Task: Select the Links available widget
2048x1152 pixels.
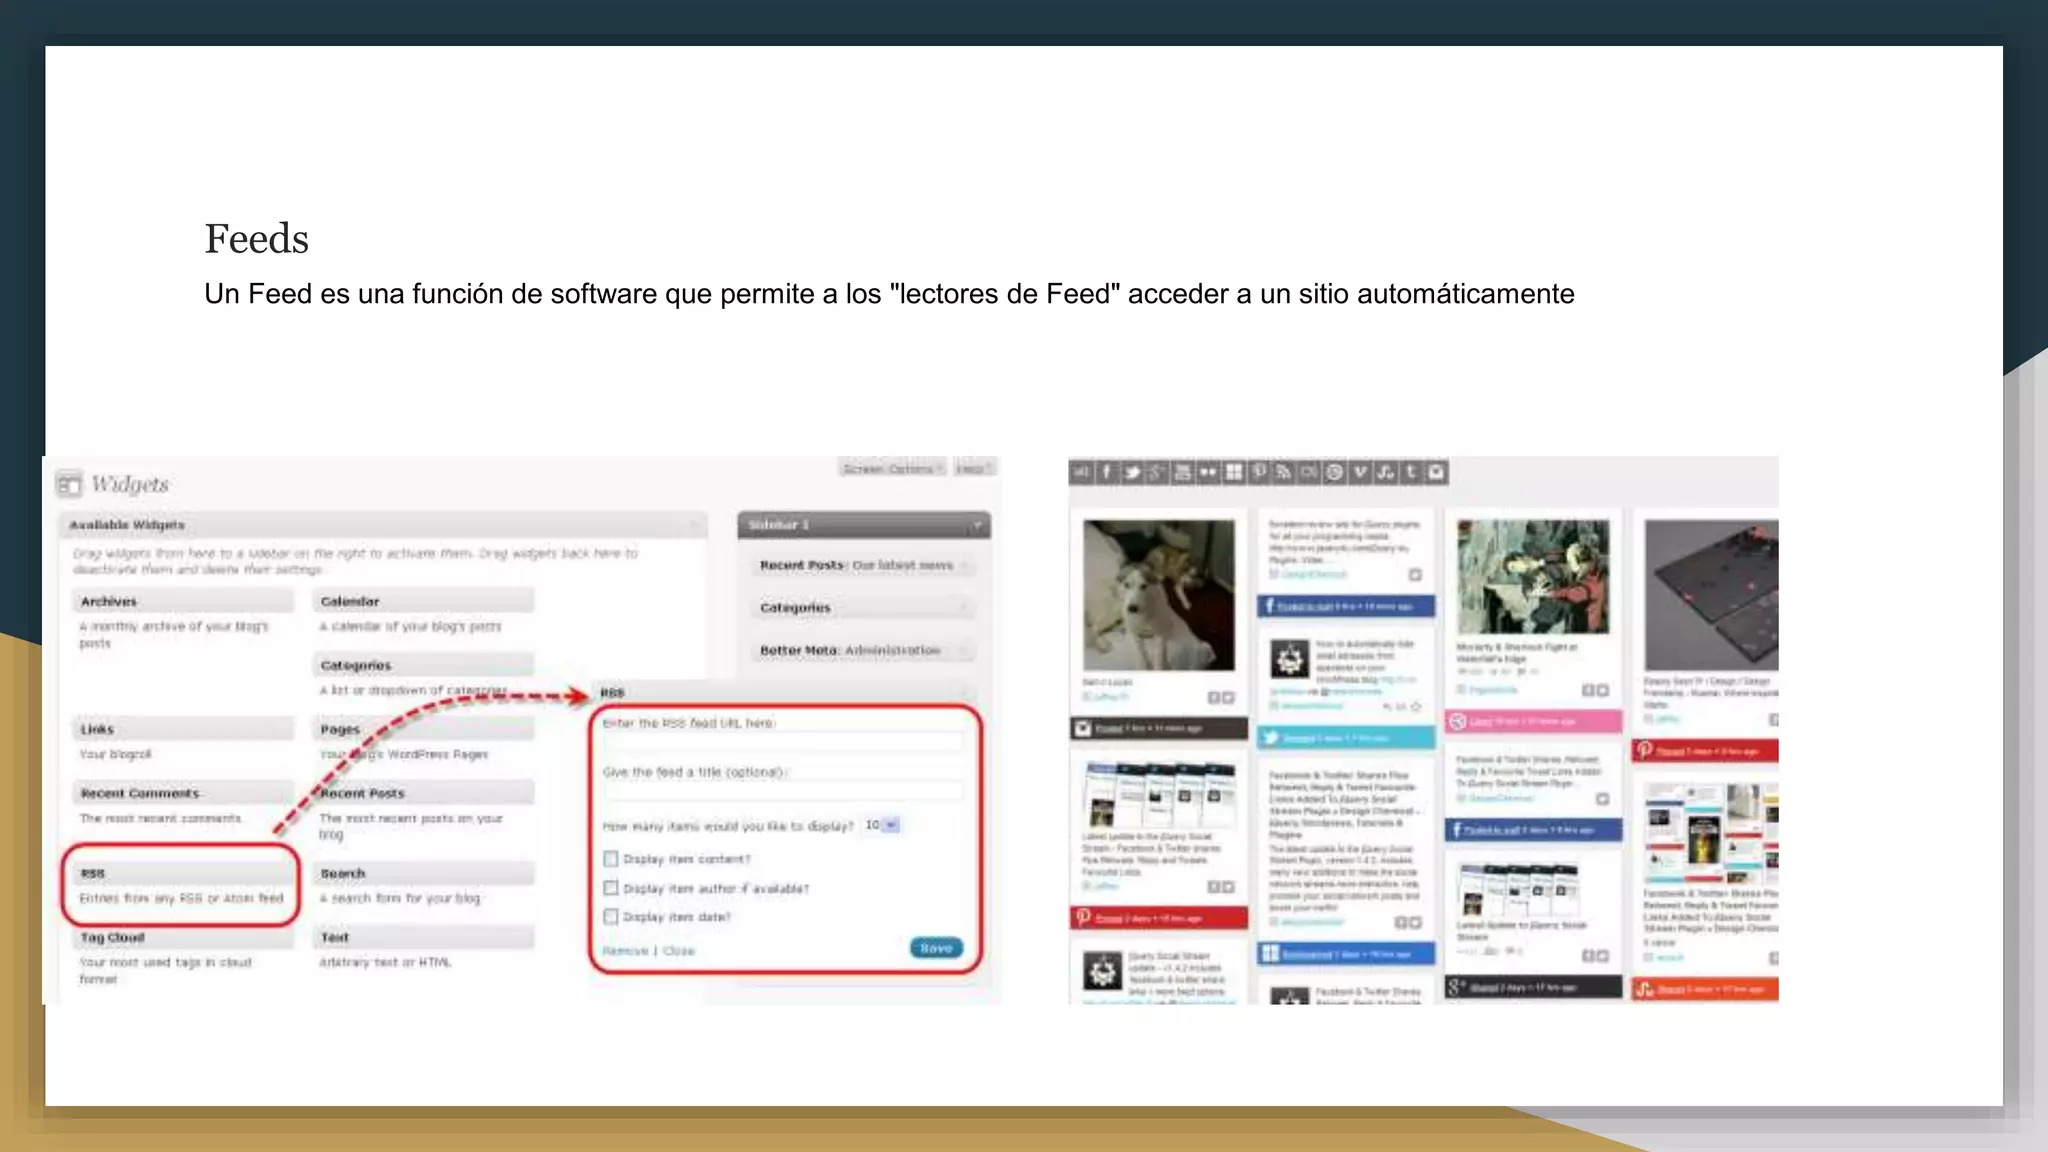Action: click(x=184, y=729)
